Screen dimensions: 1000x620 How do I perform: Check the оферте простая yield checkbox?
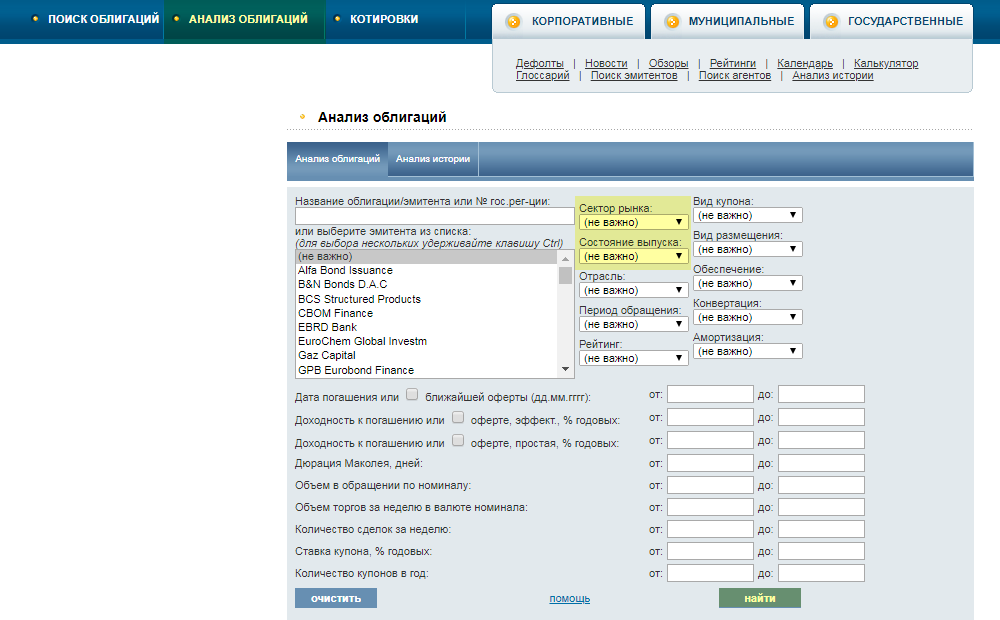click(x=458, y=441)
